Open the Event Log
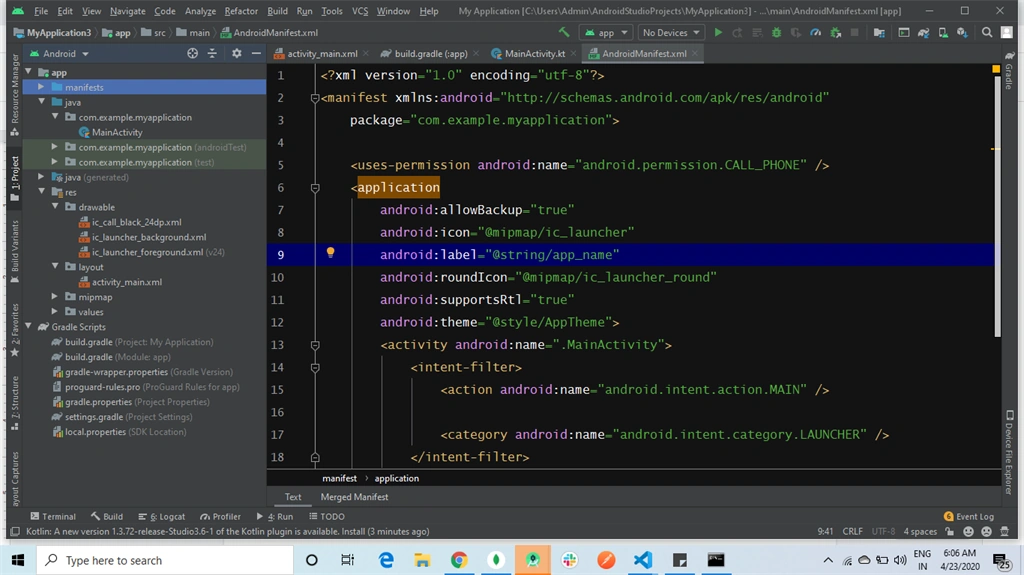This screenshot has width=1024, height=575. [968, 516]
